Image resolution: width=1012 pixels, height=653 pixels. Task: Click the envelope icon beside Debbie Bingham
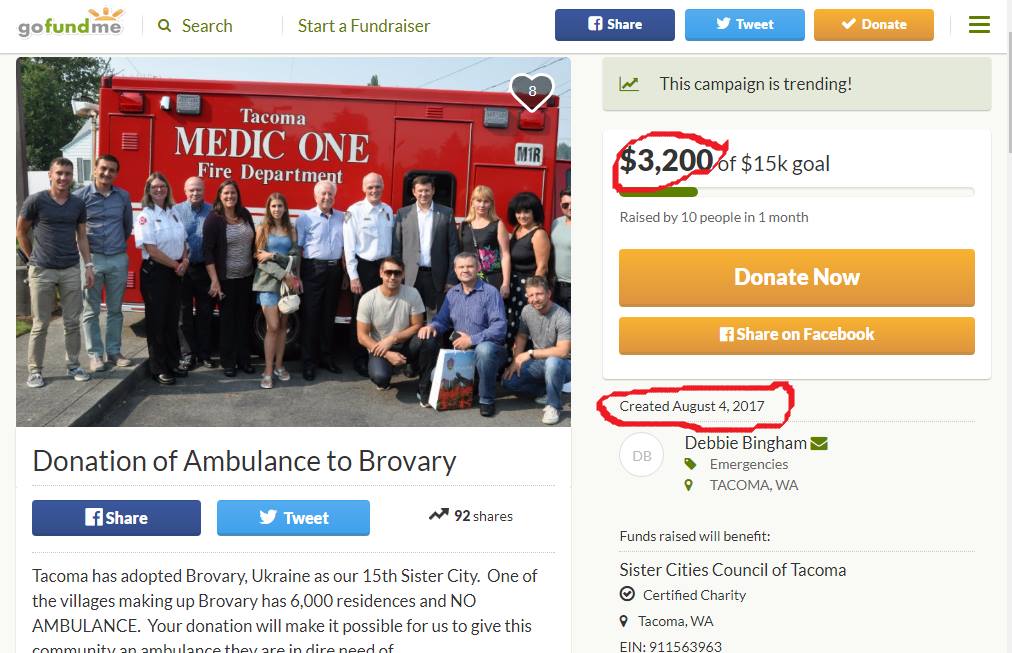[x=819, y=443]
